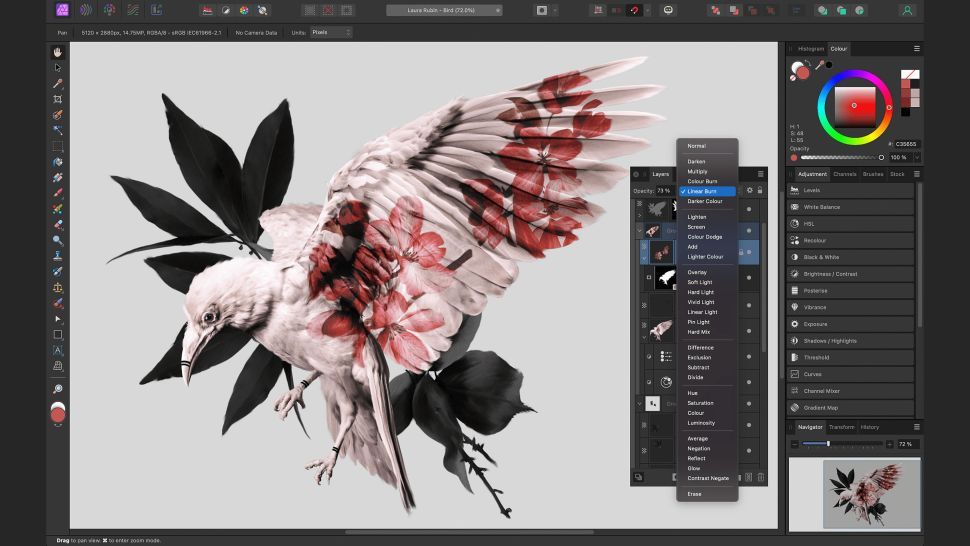970x546 pixels.
Task: Open the Tone Mapping persona
Action: 132,10
